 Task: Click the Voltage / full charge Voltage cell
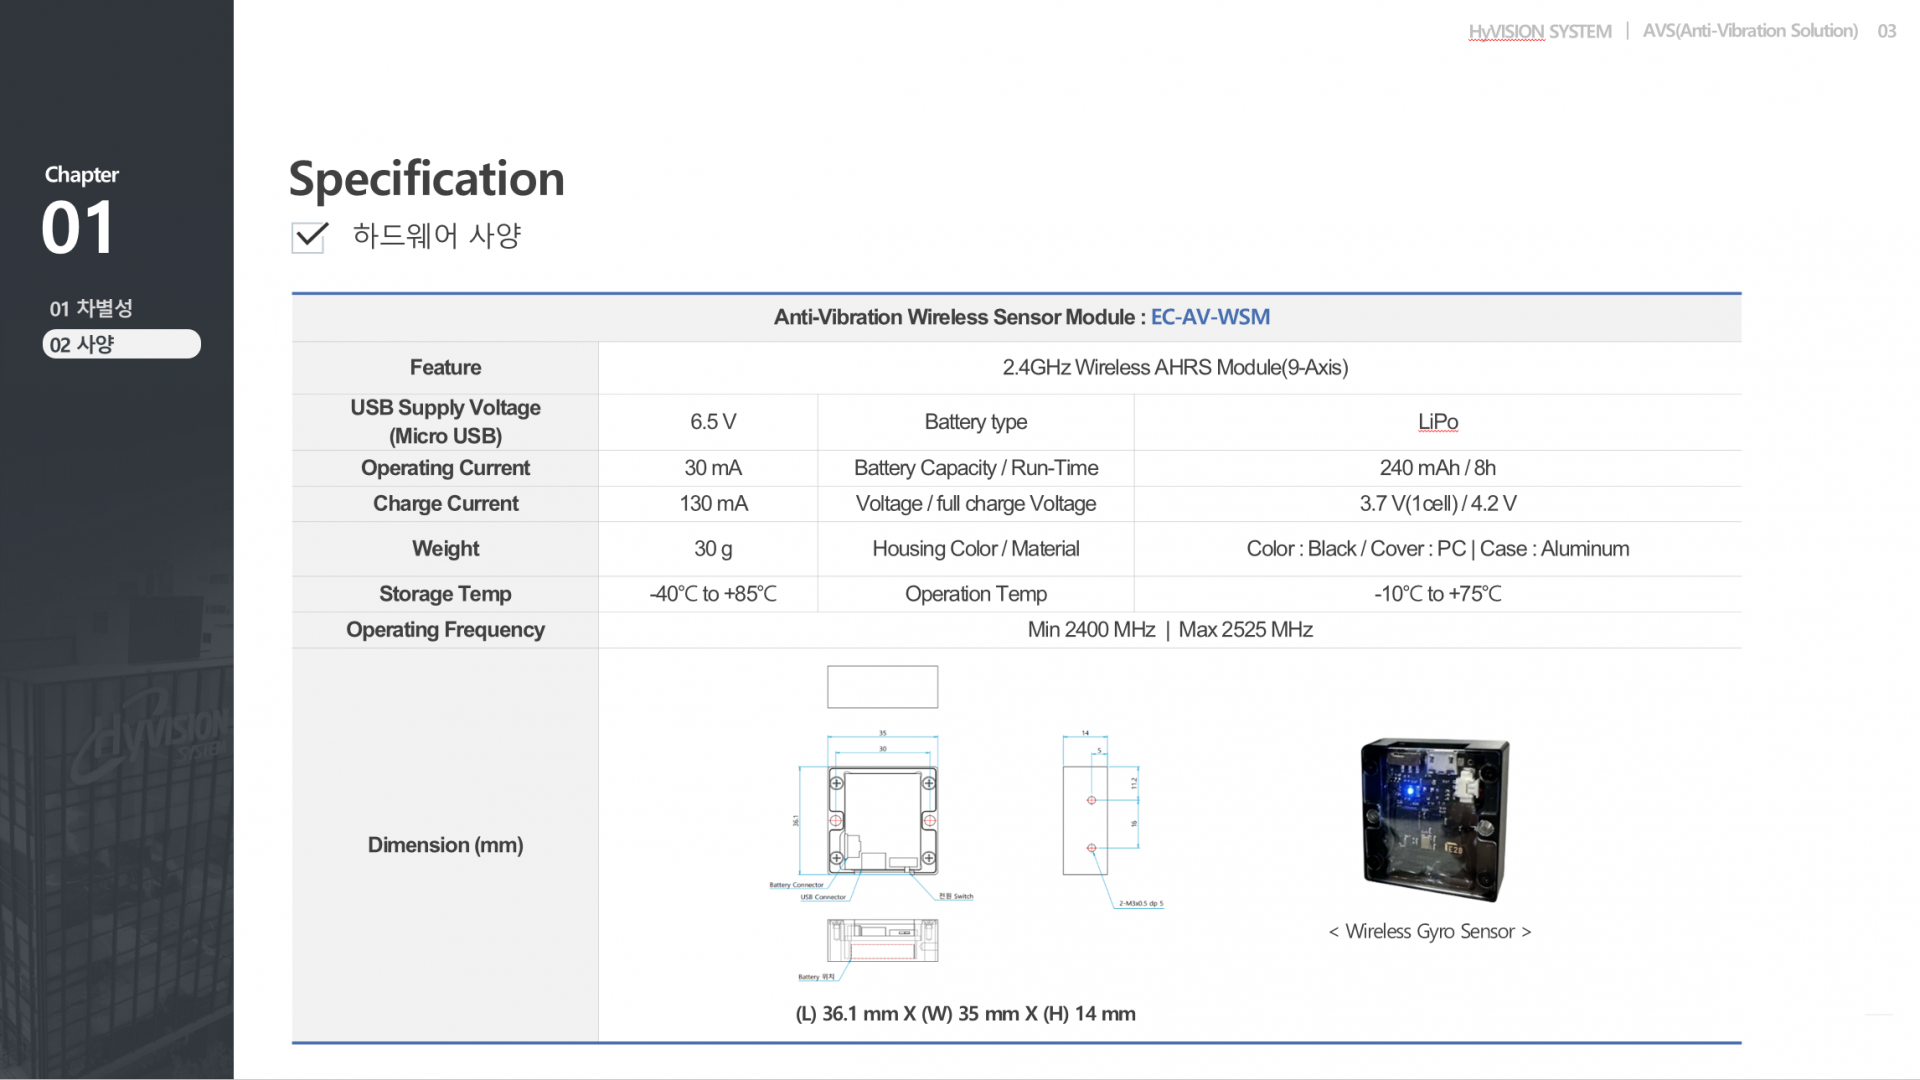[975, 503]
